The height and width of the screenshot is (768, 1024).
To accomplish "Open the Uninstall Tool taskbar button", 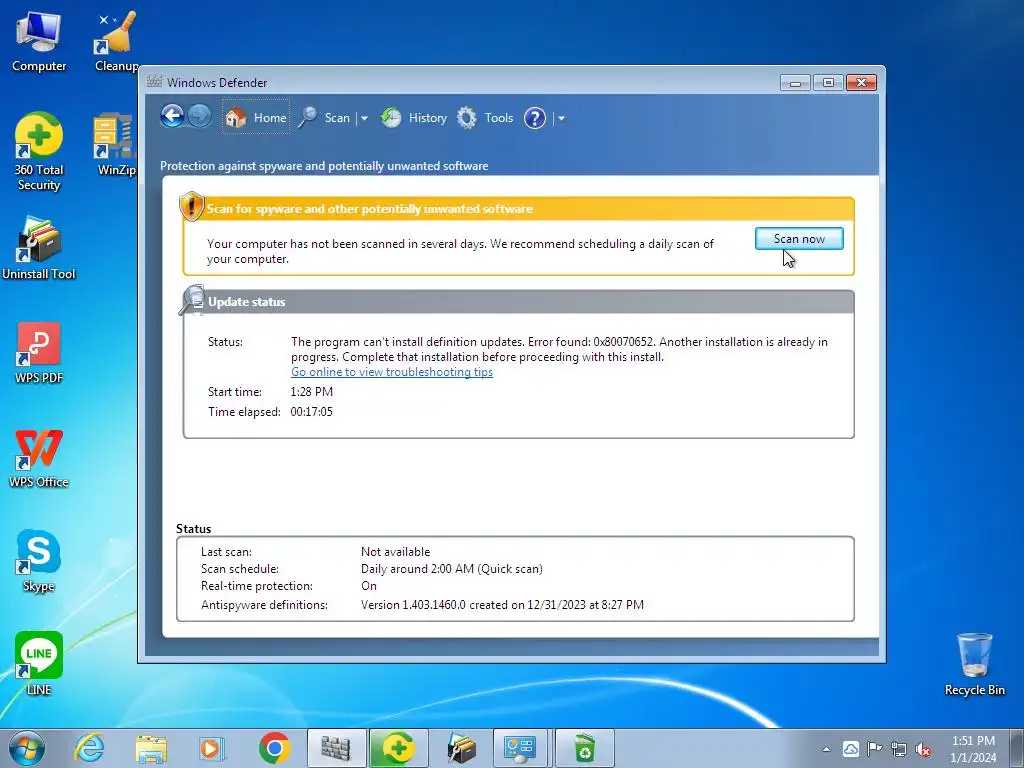I will coord(460,748).
